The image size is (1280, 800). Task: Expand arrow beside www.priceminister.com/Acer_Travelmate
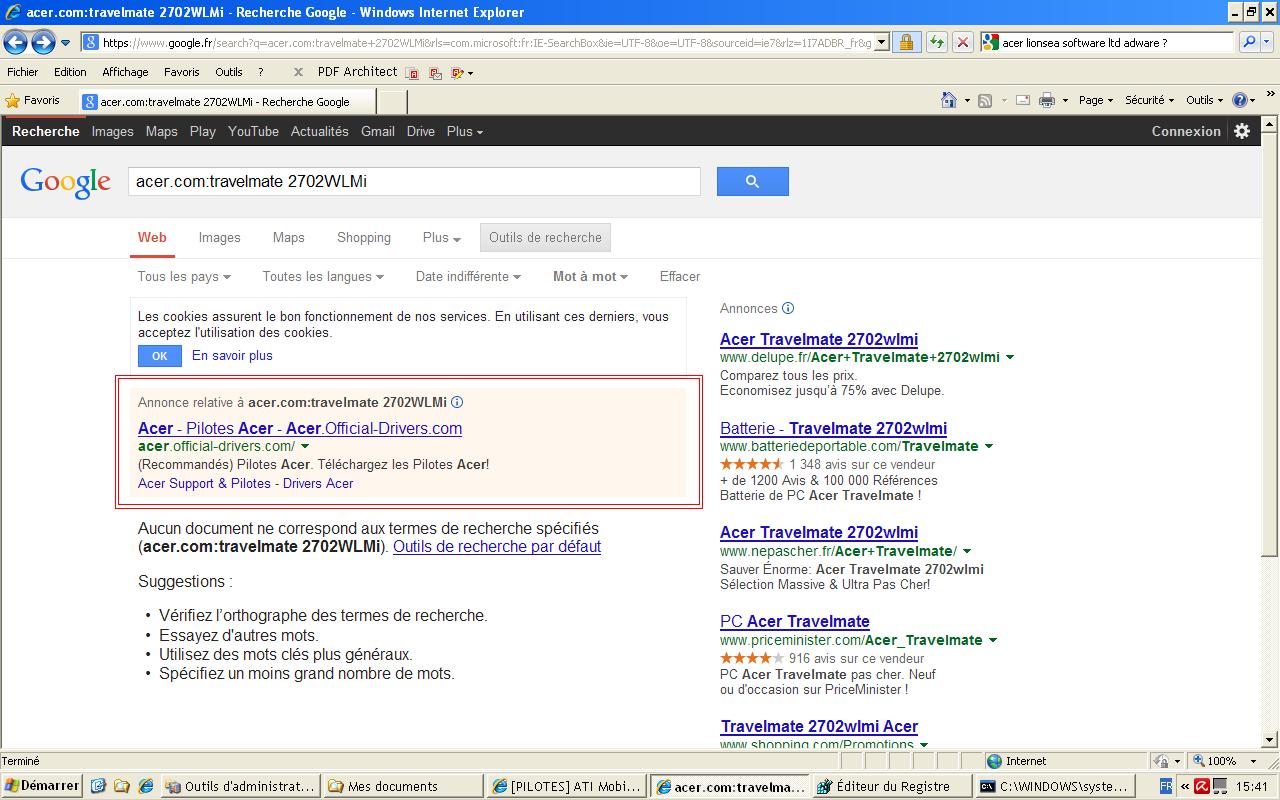point(993,640)
